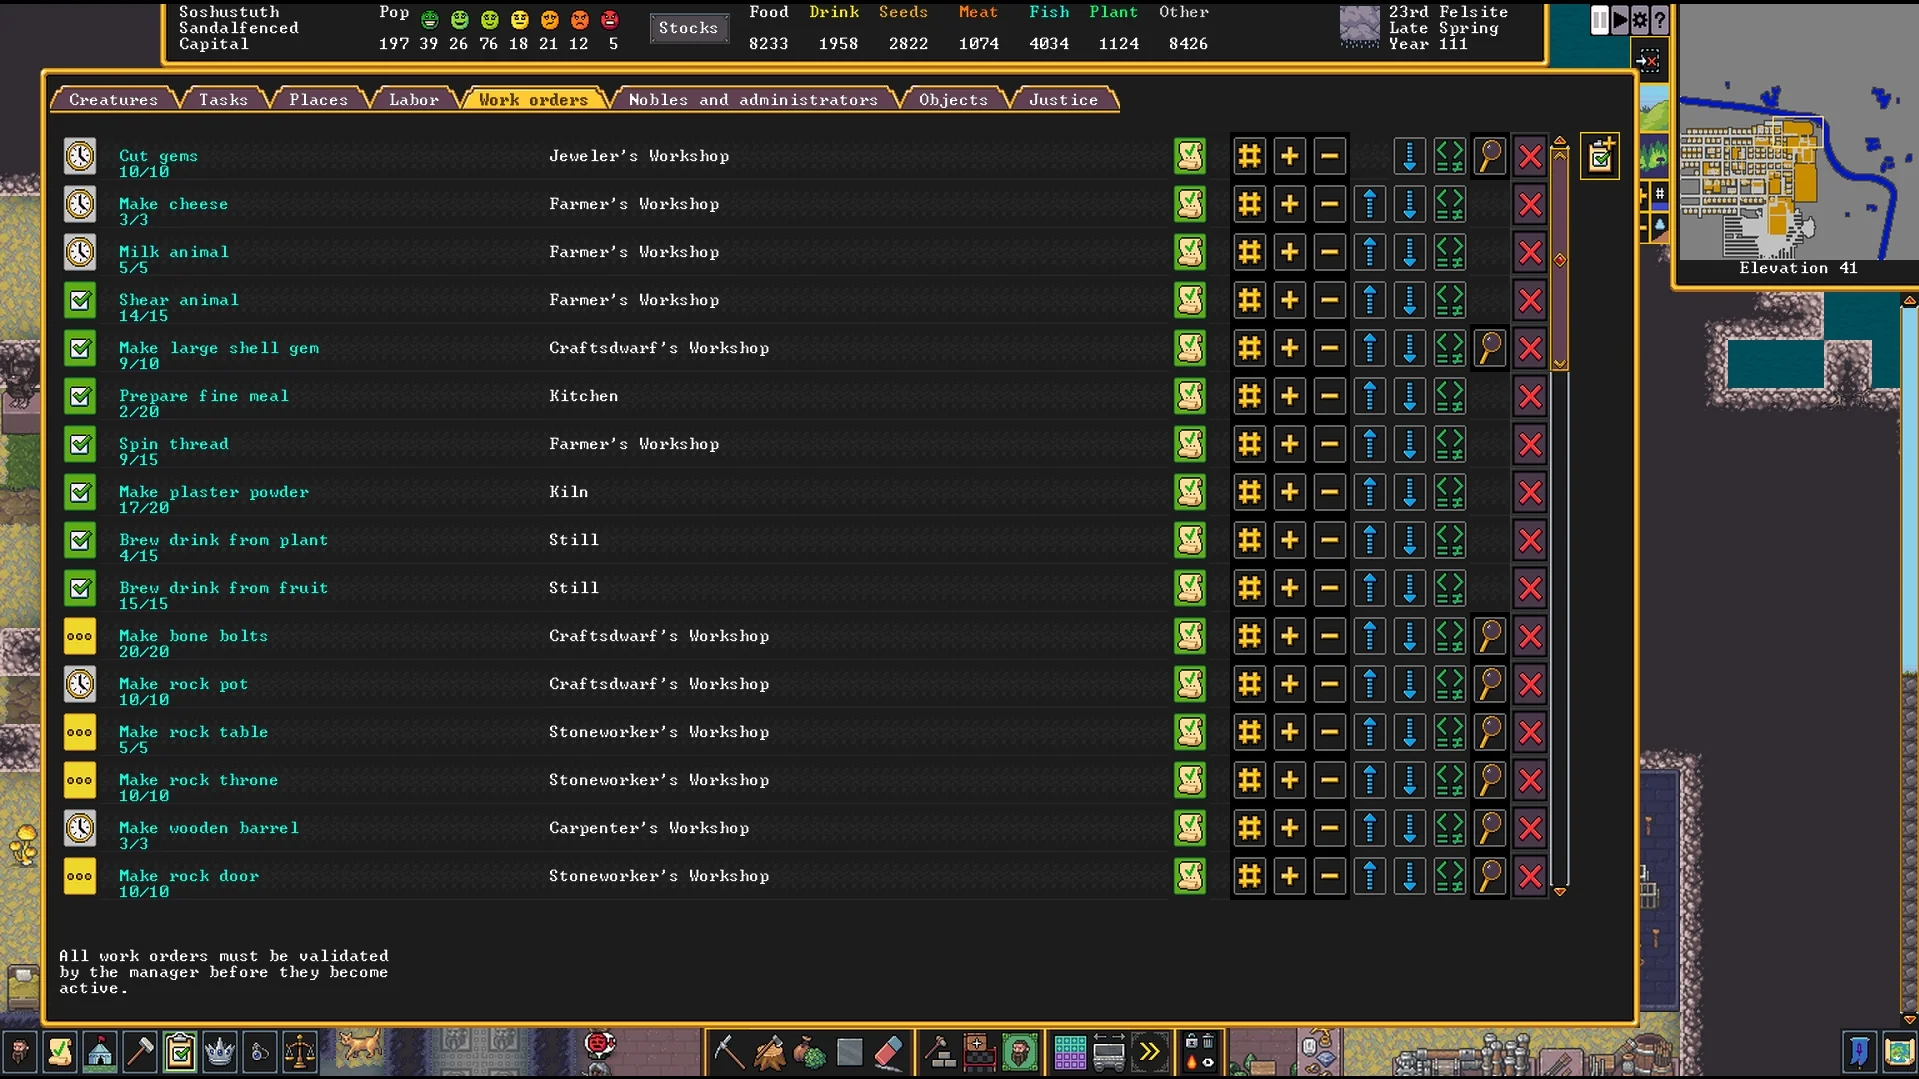Image resolution: width=1919 pixels, height=1079 pixels.
Task: Click the Prepare fine meal order name
Action: pyautogui.click(x=203, y=395)
